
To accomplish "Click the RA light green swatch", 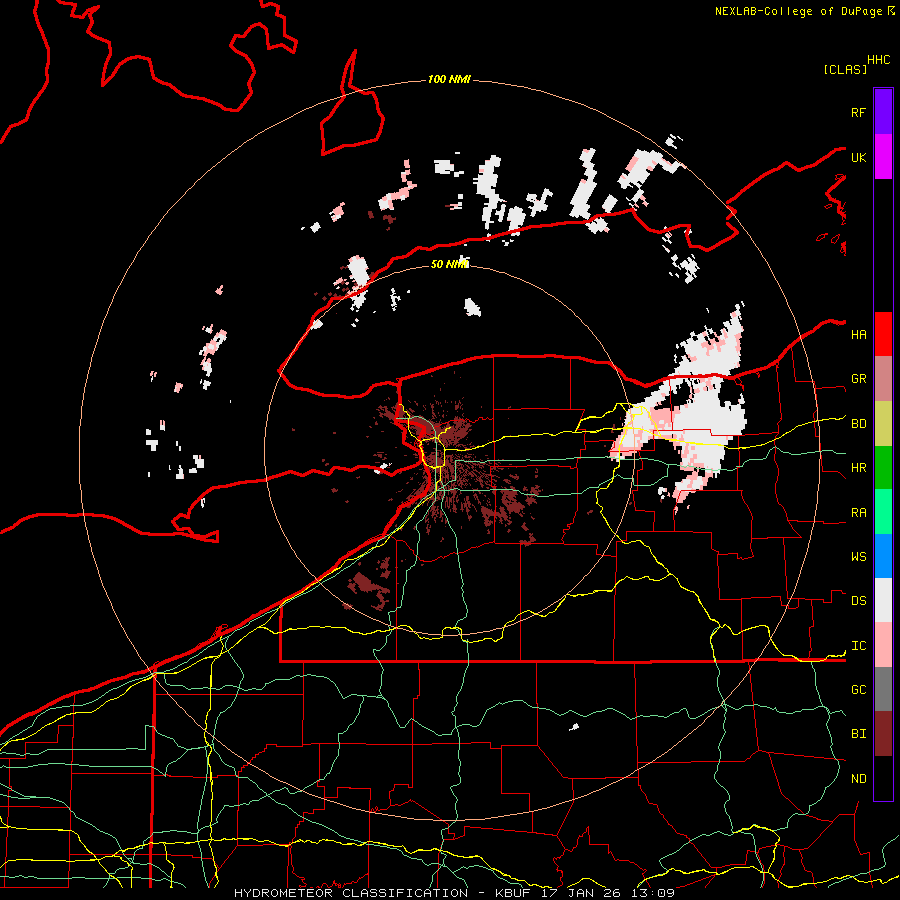I will [883, 512].
